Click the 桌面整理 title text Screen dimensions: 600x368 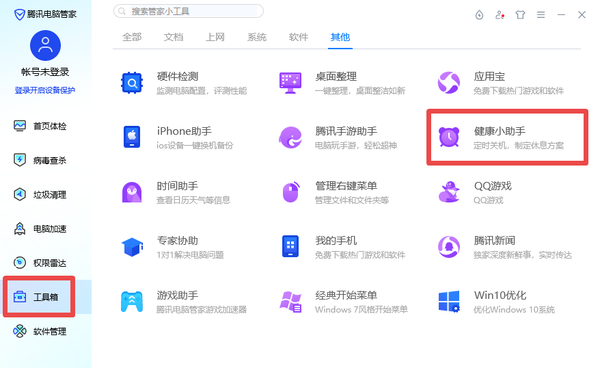[336, 77]
